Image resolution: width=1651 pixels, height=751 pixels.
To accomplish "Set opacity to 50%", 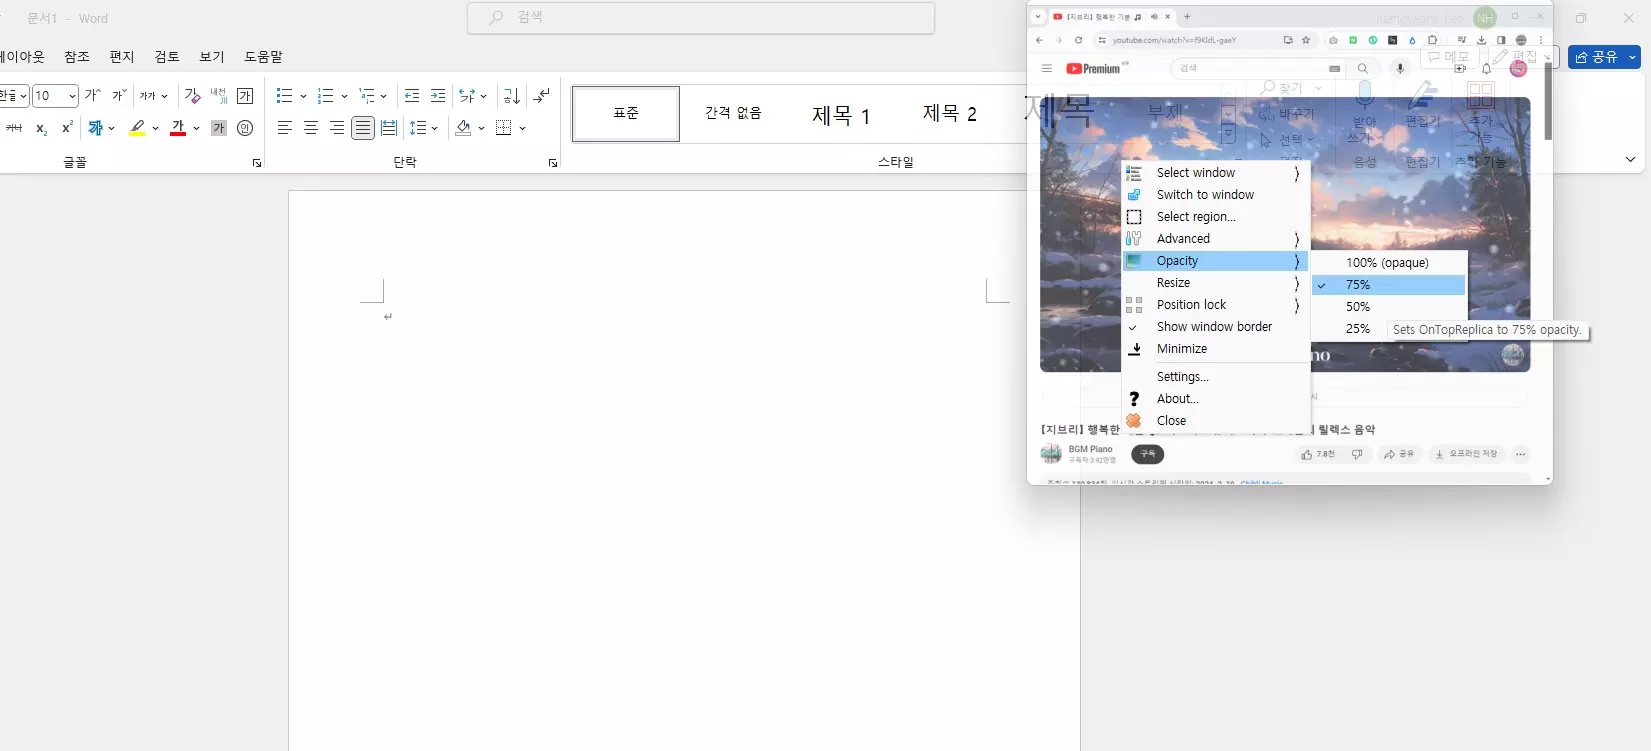I will pos(1389,307).
